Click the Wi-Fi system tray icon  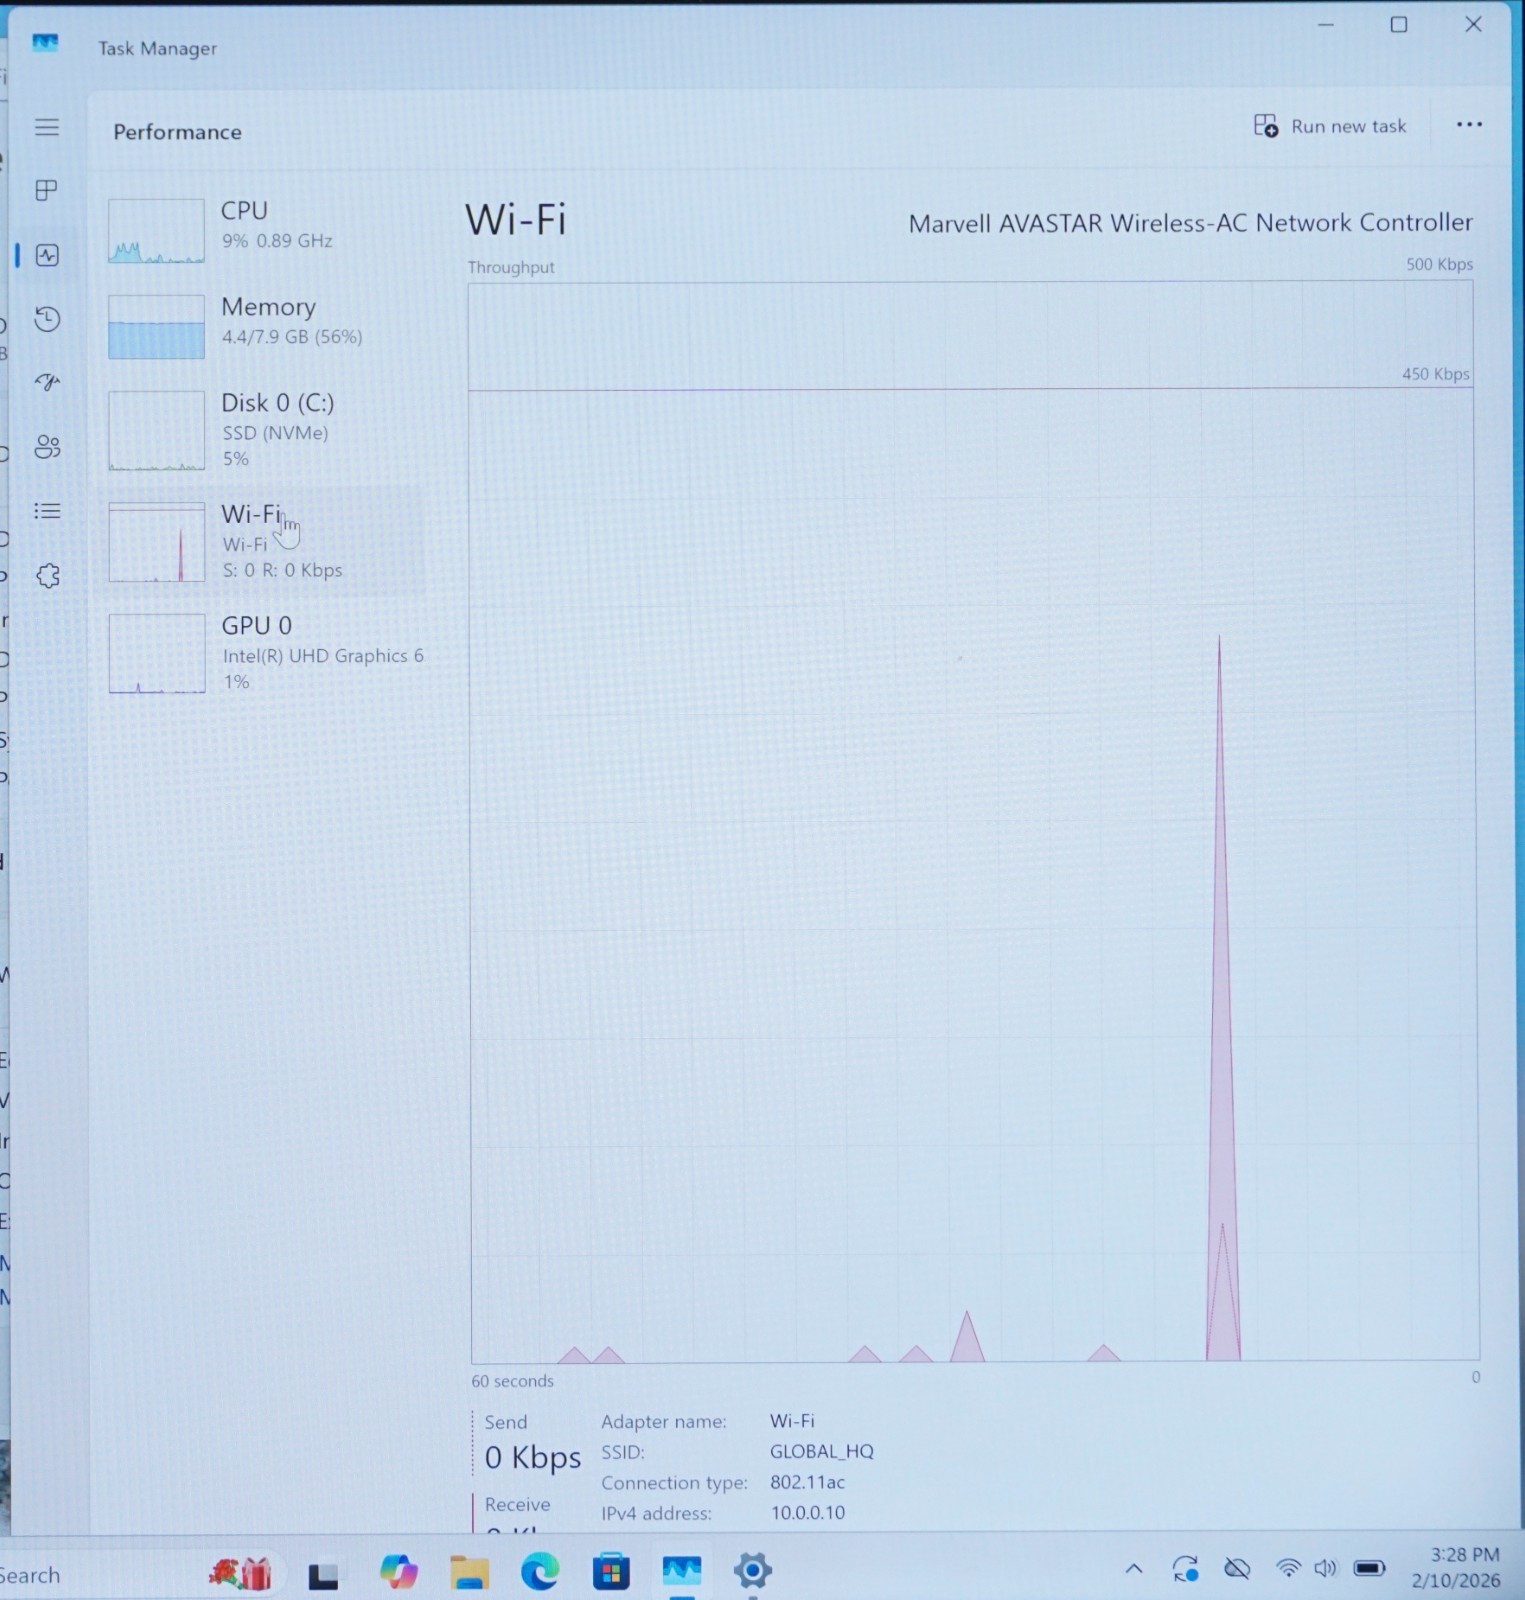pyautogui.click(x=1288, y=1569)
